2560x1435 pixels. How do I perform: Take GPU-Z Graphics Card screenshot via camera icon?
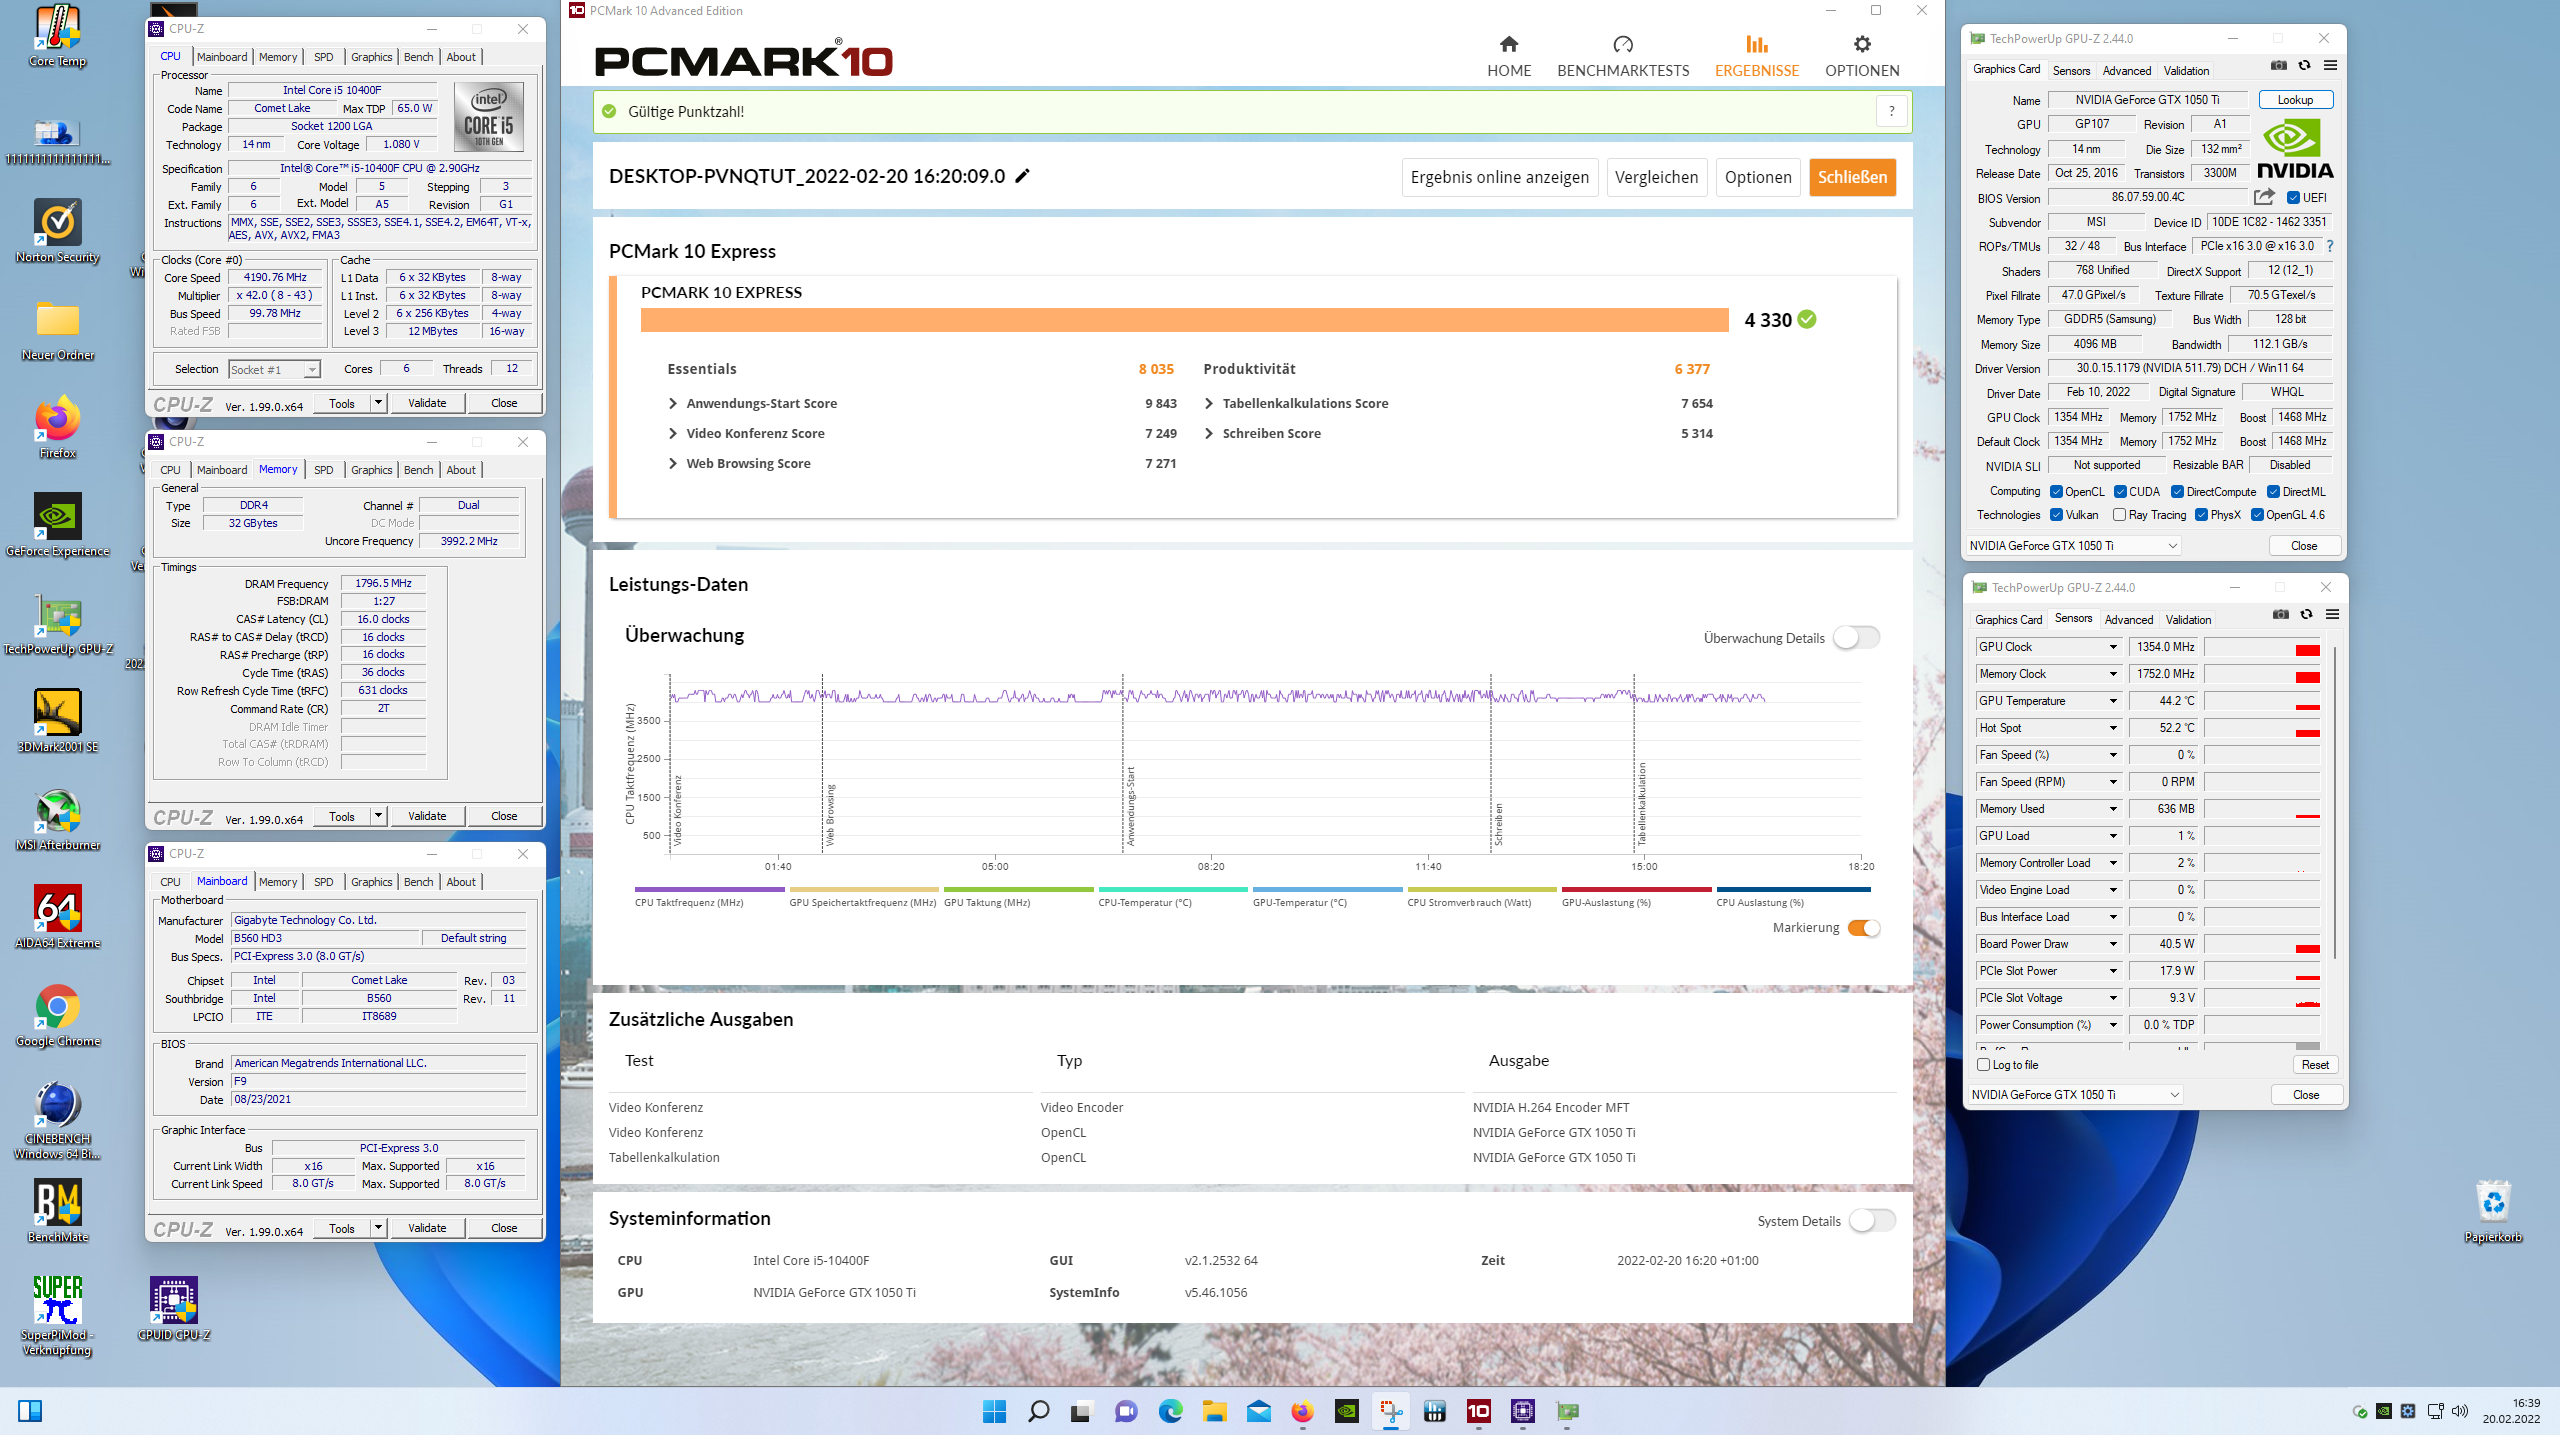(2278, 66)
